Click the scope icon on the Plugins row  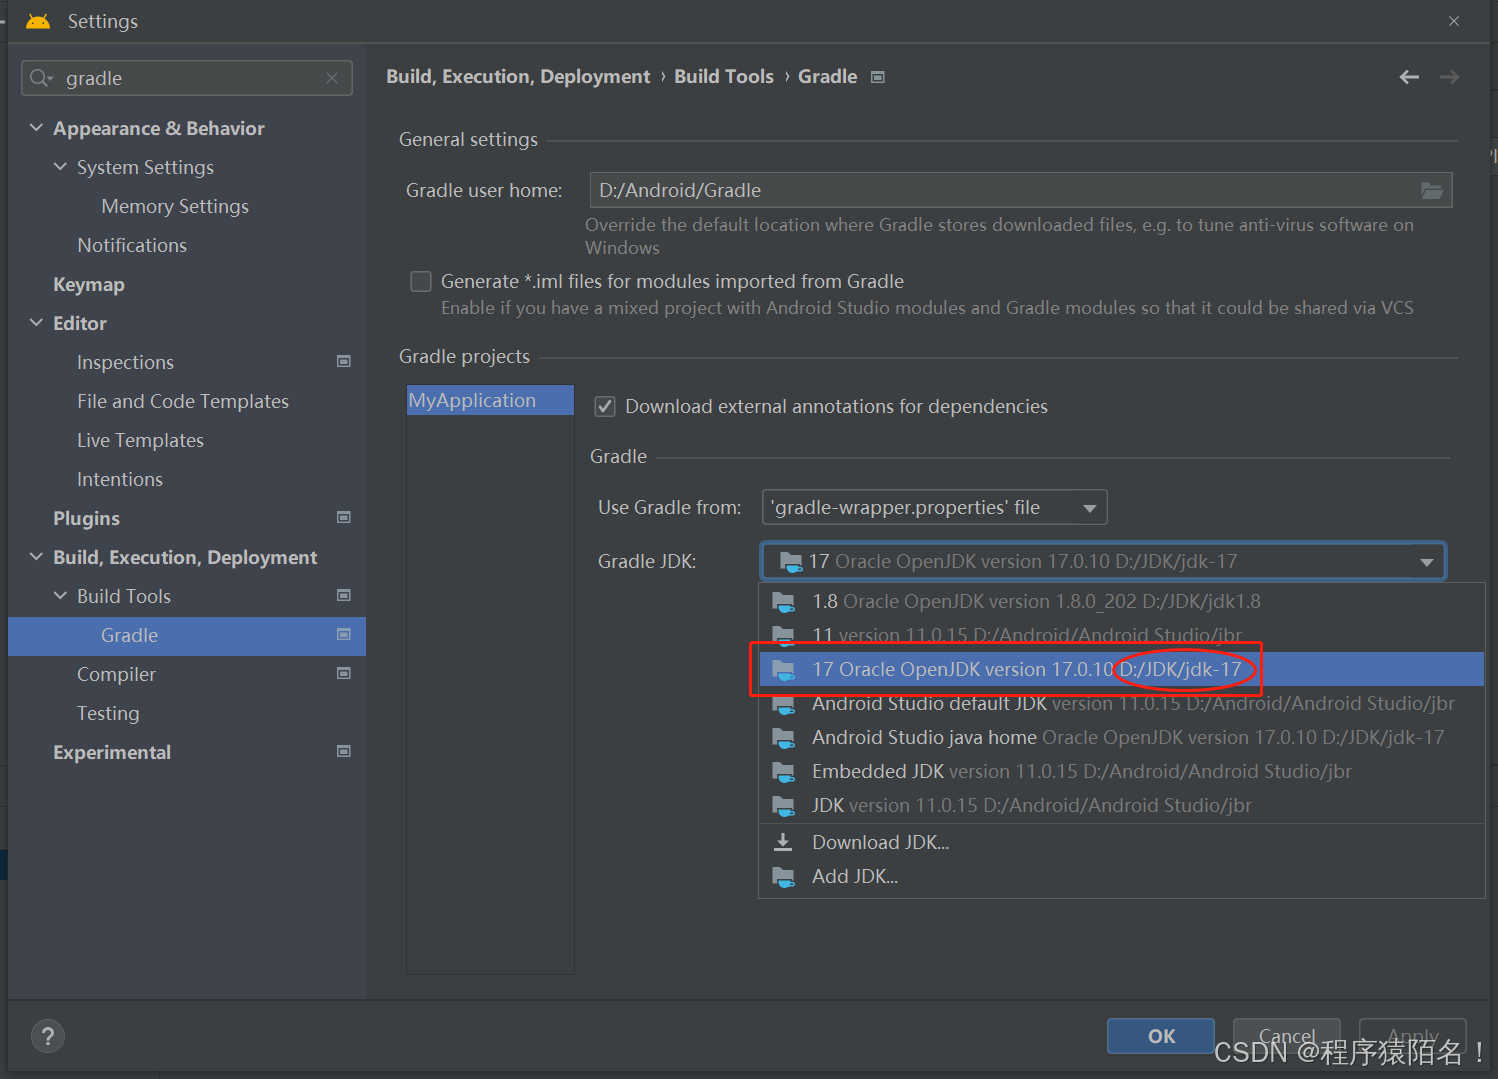[x=344, y=517]
